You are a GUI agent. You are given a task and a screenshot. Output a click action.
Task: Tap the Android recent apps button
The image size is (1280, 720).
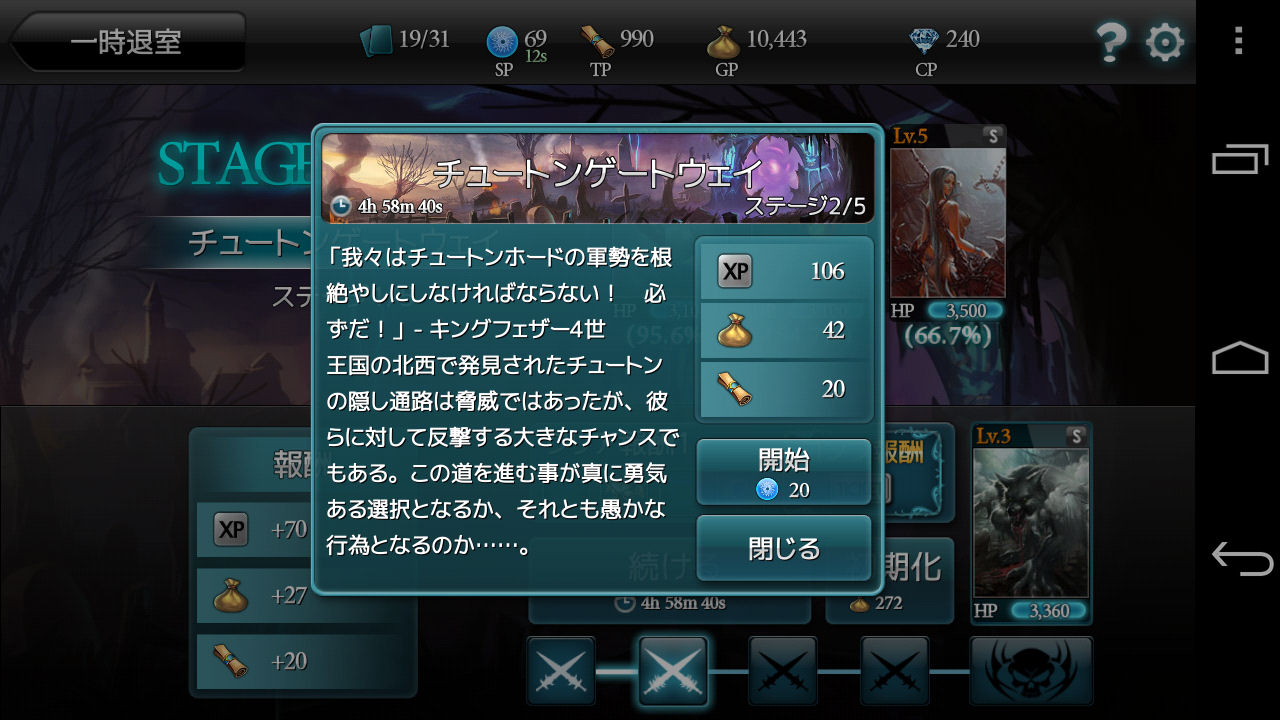pyautogui.click(x=1240, y=160)
